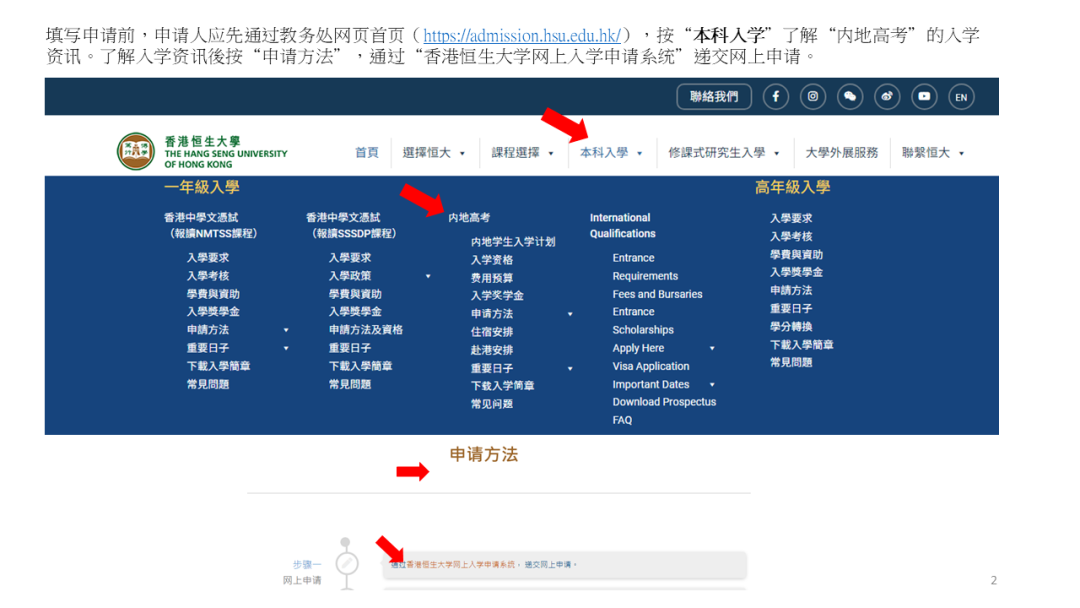Select 大學外展服務 menu item
The image size is (1080, 608).
pyautogui.click(x=842, y=152)
